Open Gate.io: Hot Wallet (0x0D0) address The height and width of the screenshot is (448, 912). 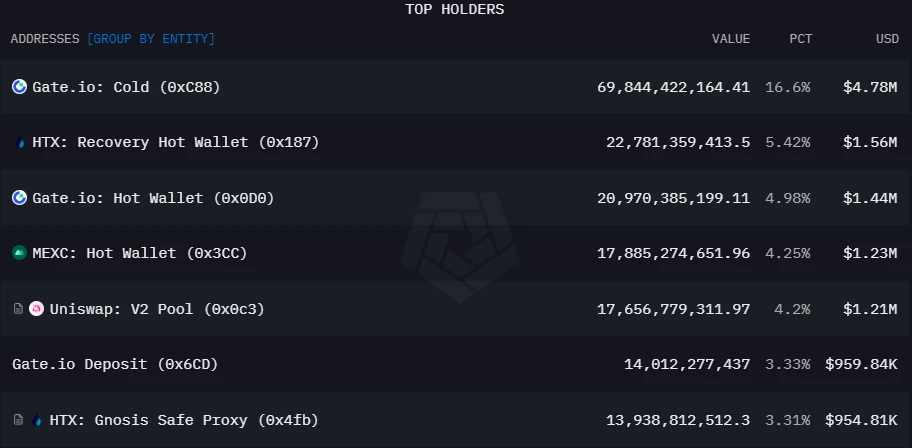[x=153, y=198]
